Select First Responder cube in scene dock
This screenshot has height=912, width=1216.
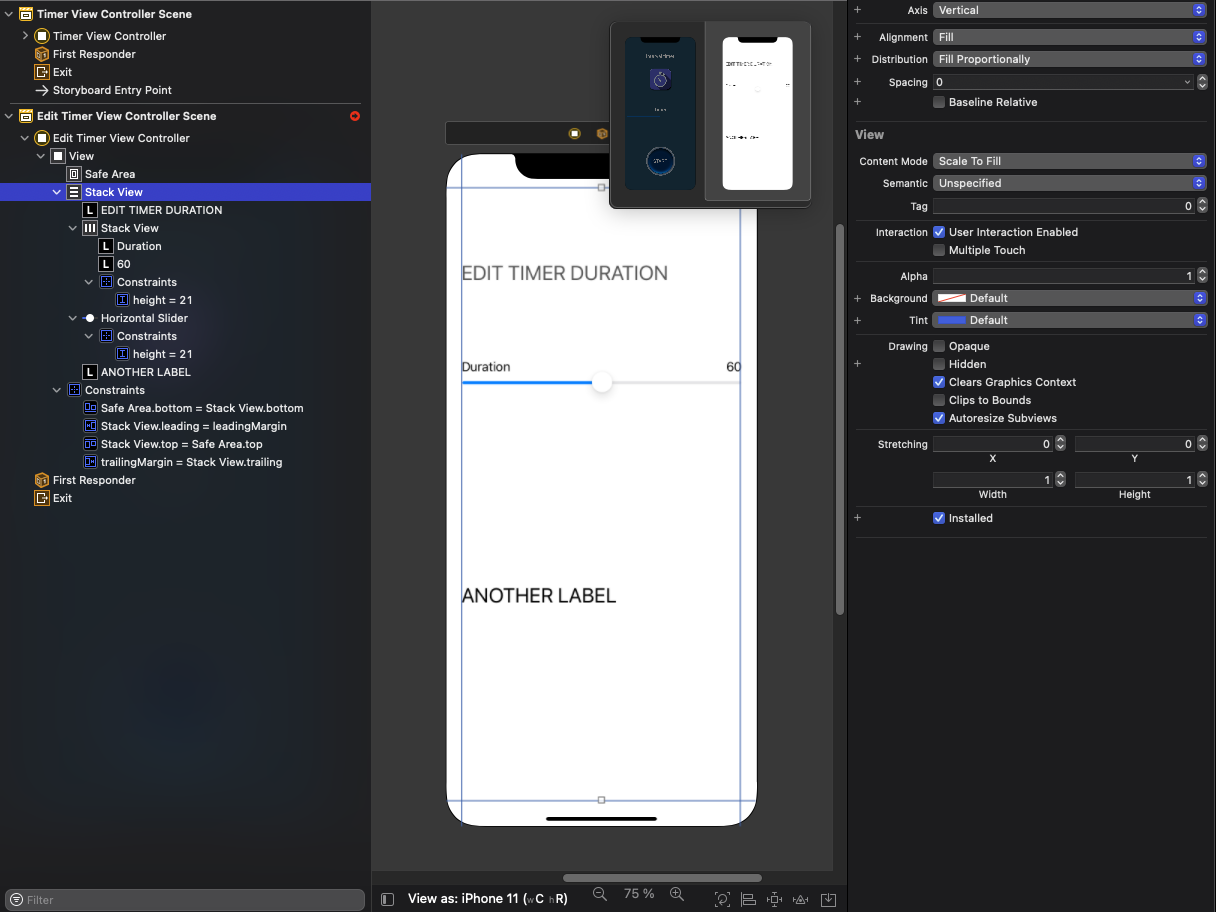point(602,133)
